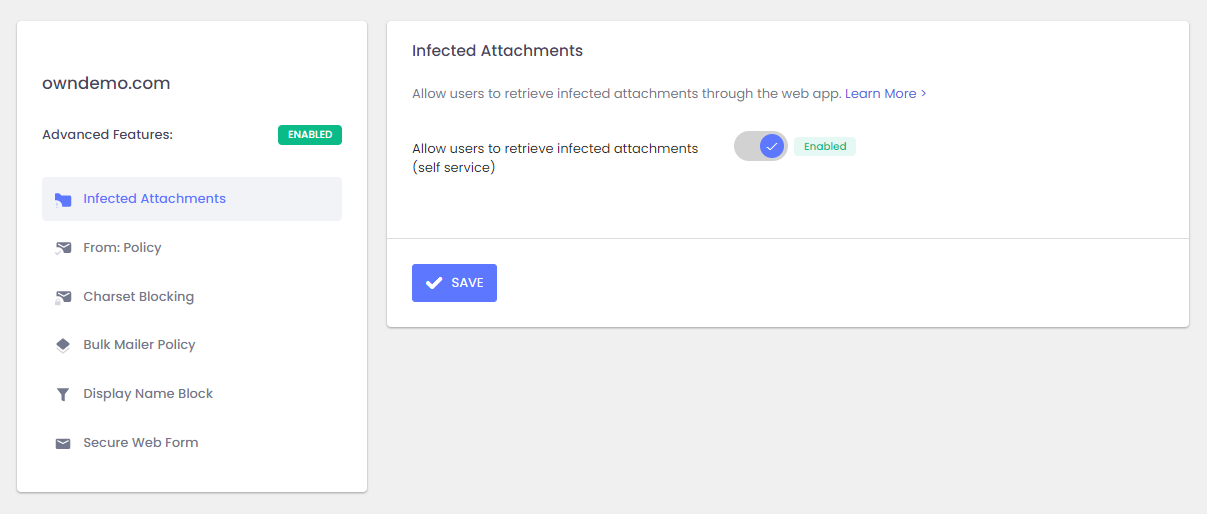The width and height of the screenshot is (1207, 514).
Task: Disable the infected attachments retrieval toggle
Action: [x=761, y=147]
